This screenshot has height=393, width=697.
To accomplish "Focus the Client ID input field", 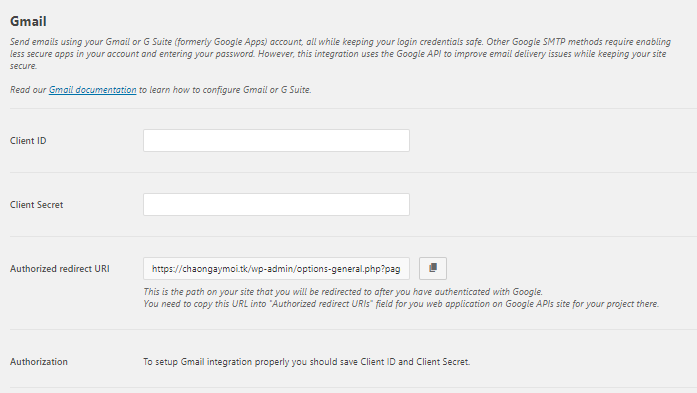I will [x=276, y=140].
